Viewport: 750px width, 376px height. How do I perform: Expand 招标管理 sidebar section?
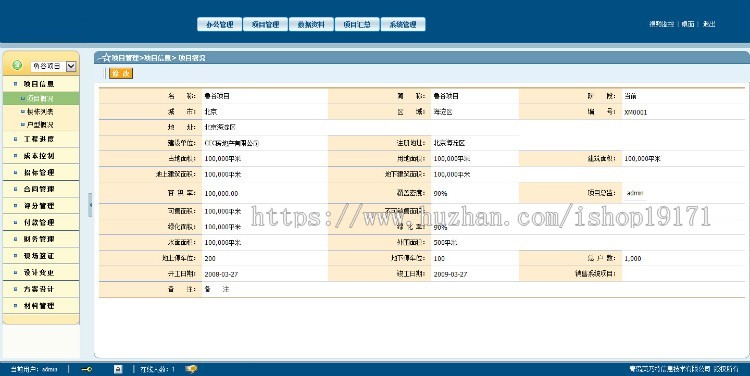click(x=39, y=173)
